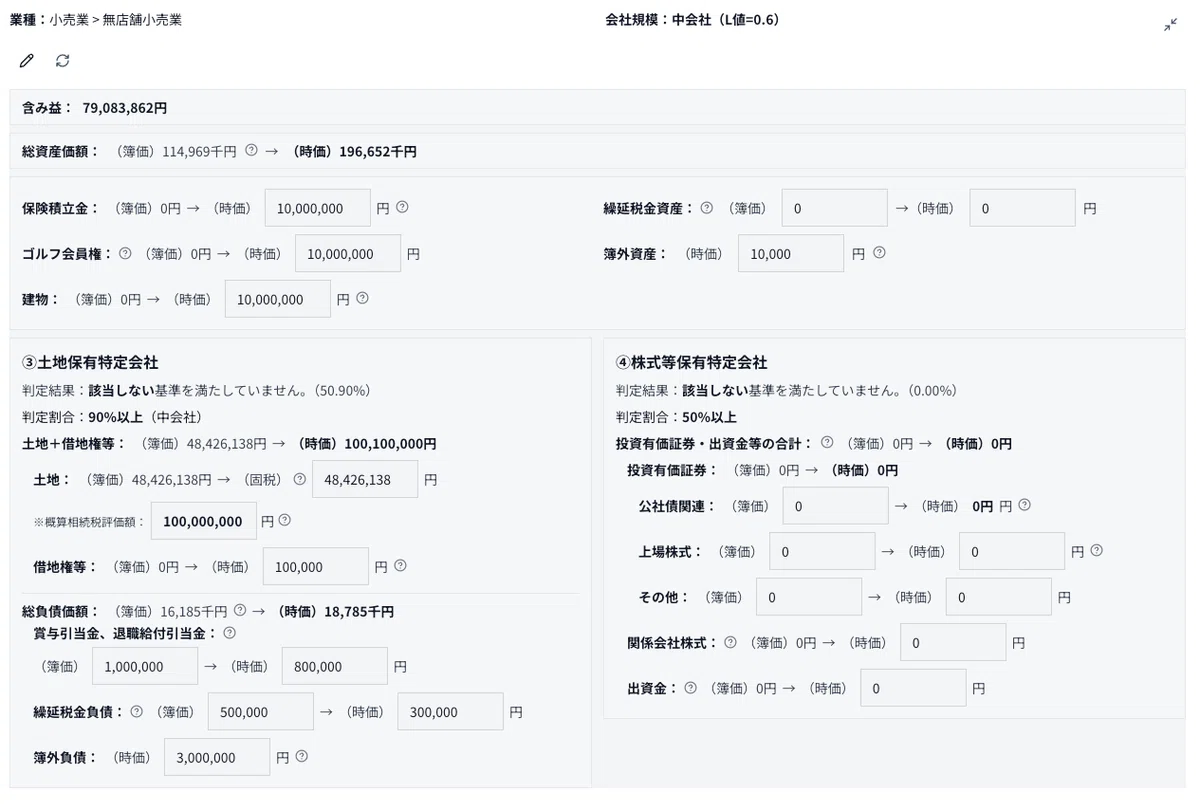Focus the 賞与引当金 market value field showing 800,000
This screenshot has height=809, width=1200.
coord(335,666)
